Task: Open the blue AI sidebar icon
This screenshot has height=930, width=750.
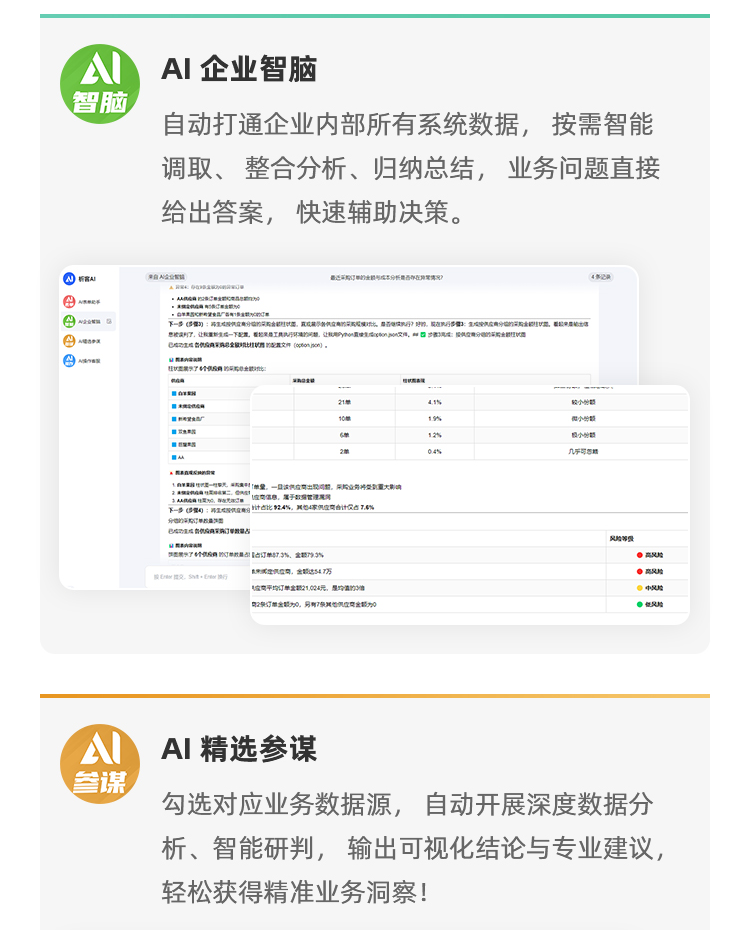Action: tap(70, 361)
